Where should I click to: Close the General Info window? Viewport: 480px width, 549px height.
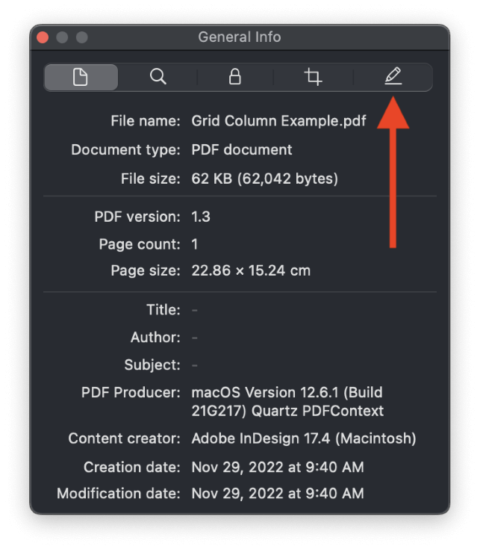(x=43, y=37)
